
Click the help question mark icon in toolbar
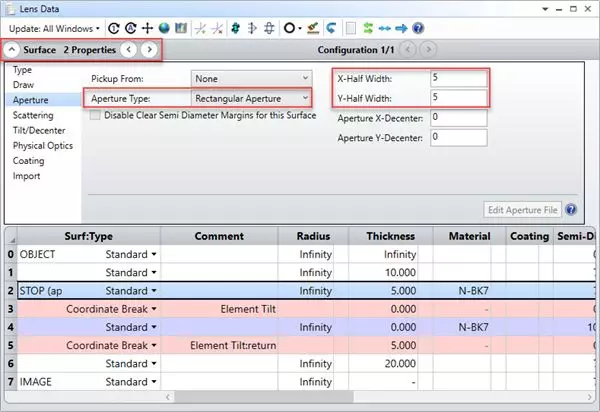(417, 28)
